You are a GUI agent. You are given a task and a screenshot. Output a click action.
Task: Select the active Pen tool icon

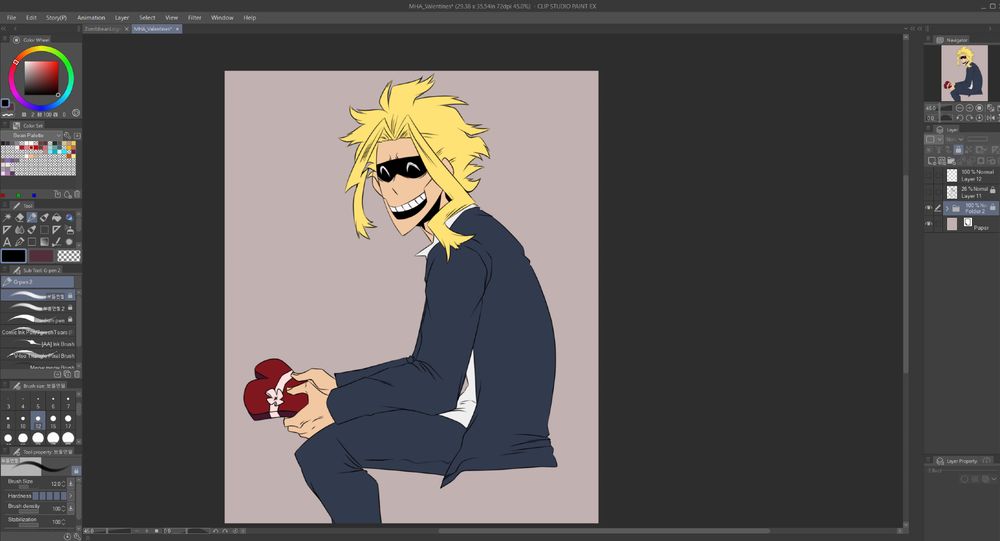(x=32, y=218)
